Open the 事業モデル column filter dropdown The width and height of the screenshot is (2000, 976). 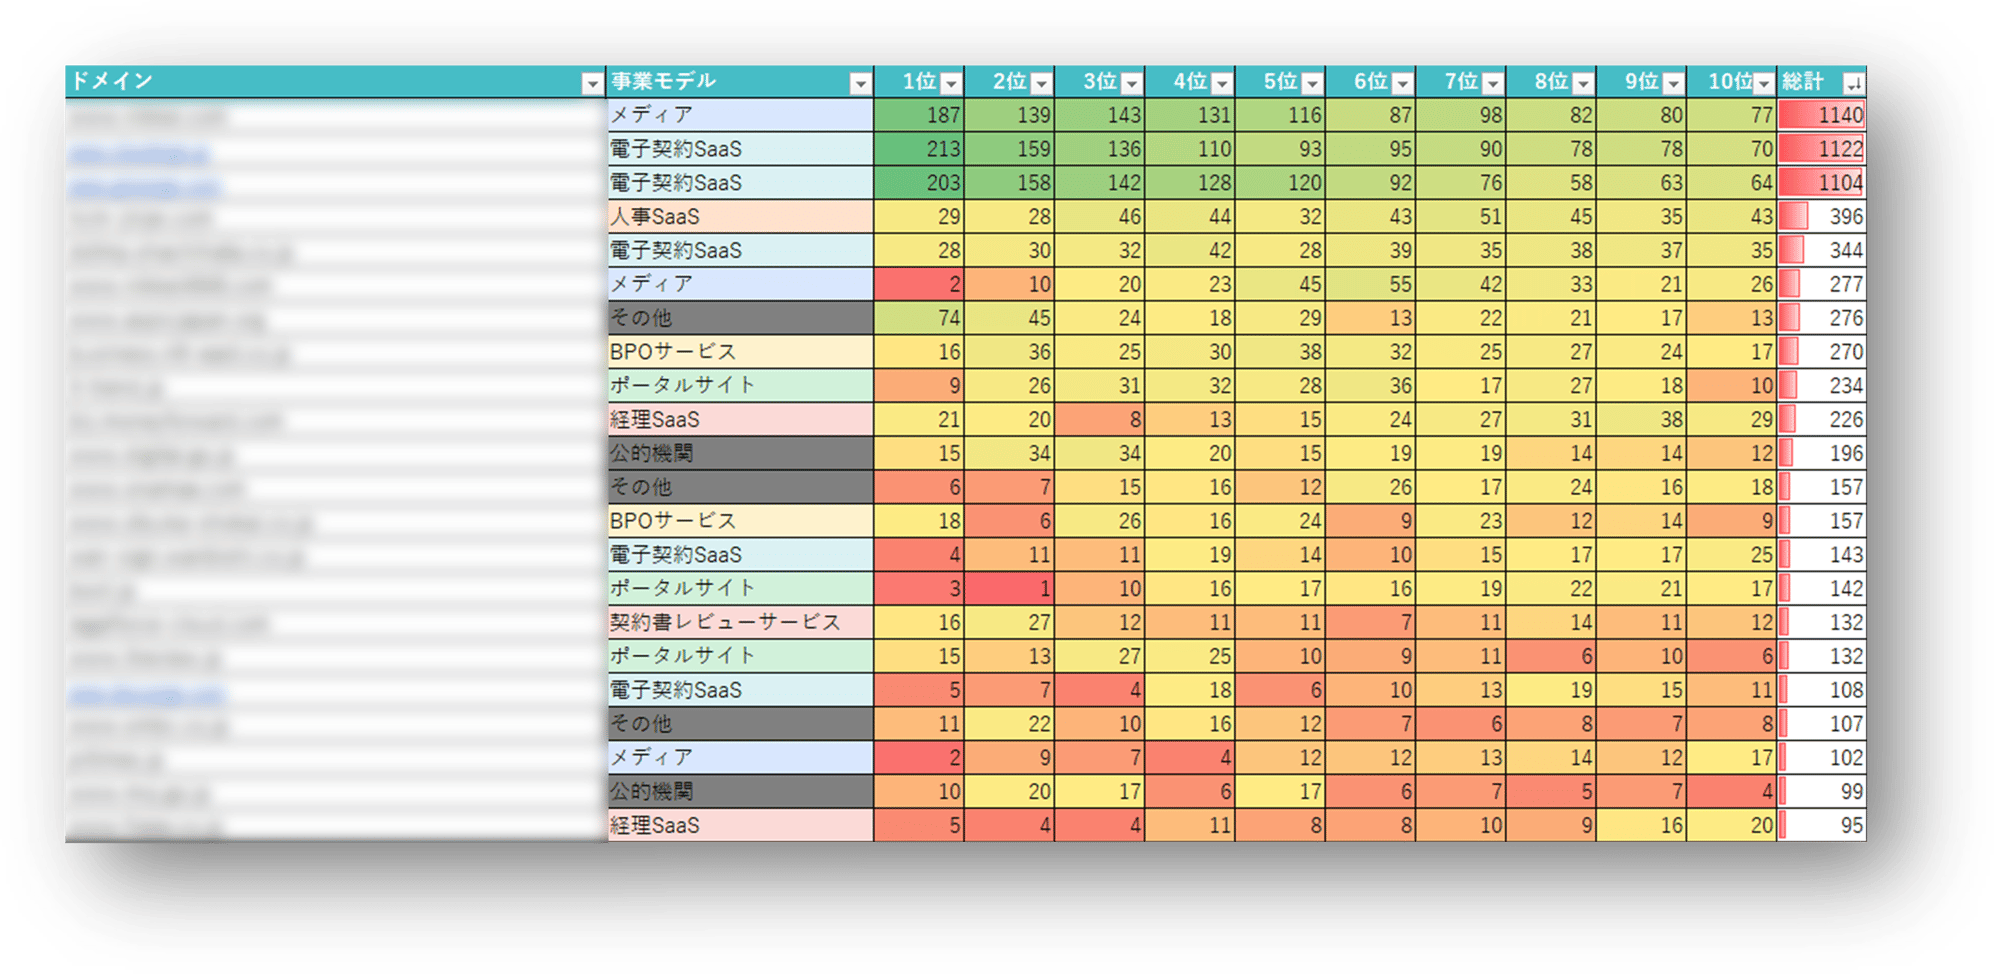point(860,84)
